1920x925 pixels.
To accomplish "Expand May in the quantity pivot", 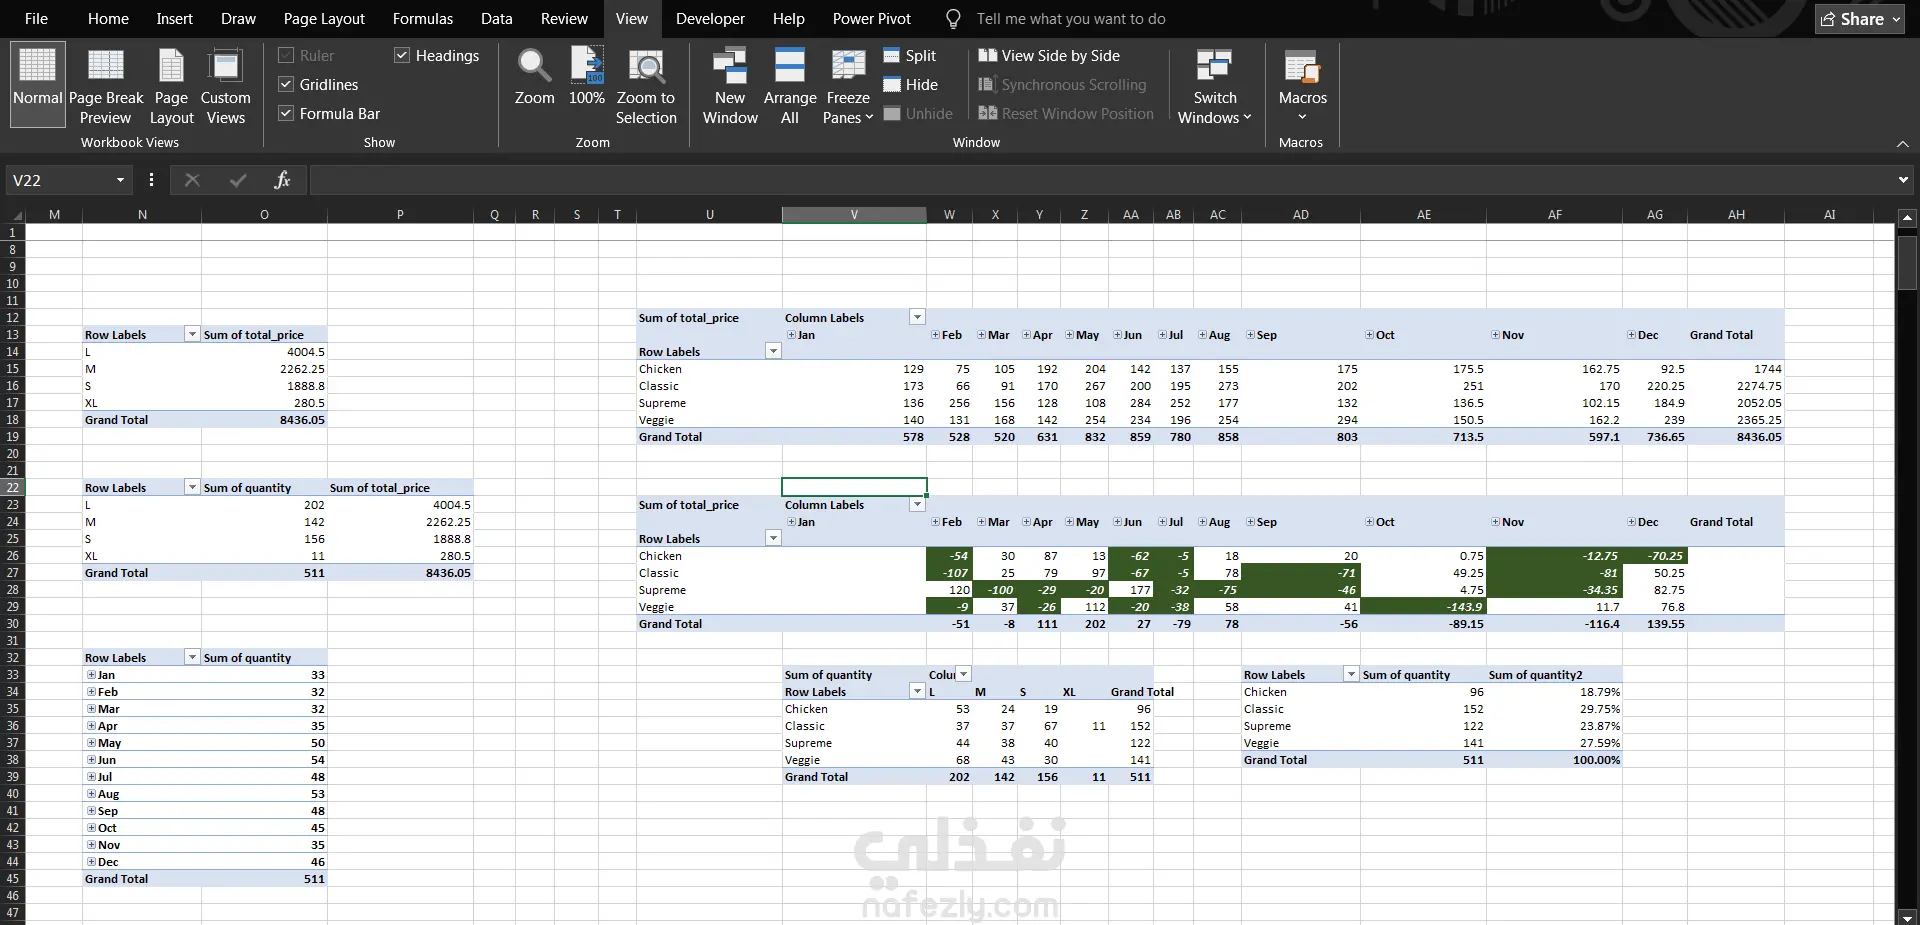I will [91, 743].
